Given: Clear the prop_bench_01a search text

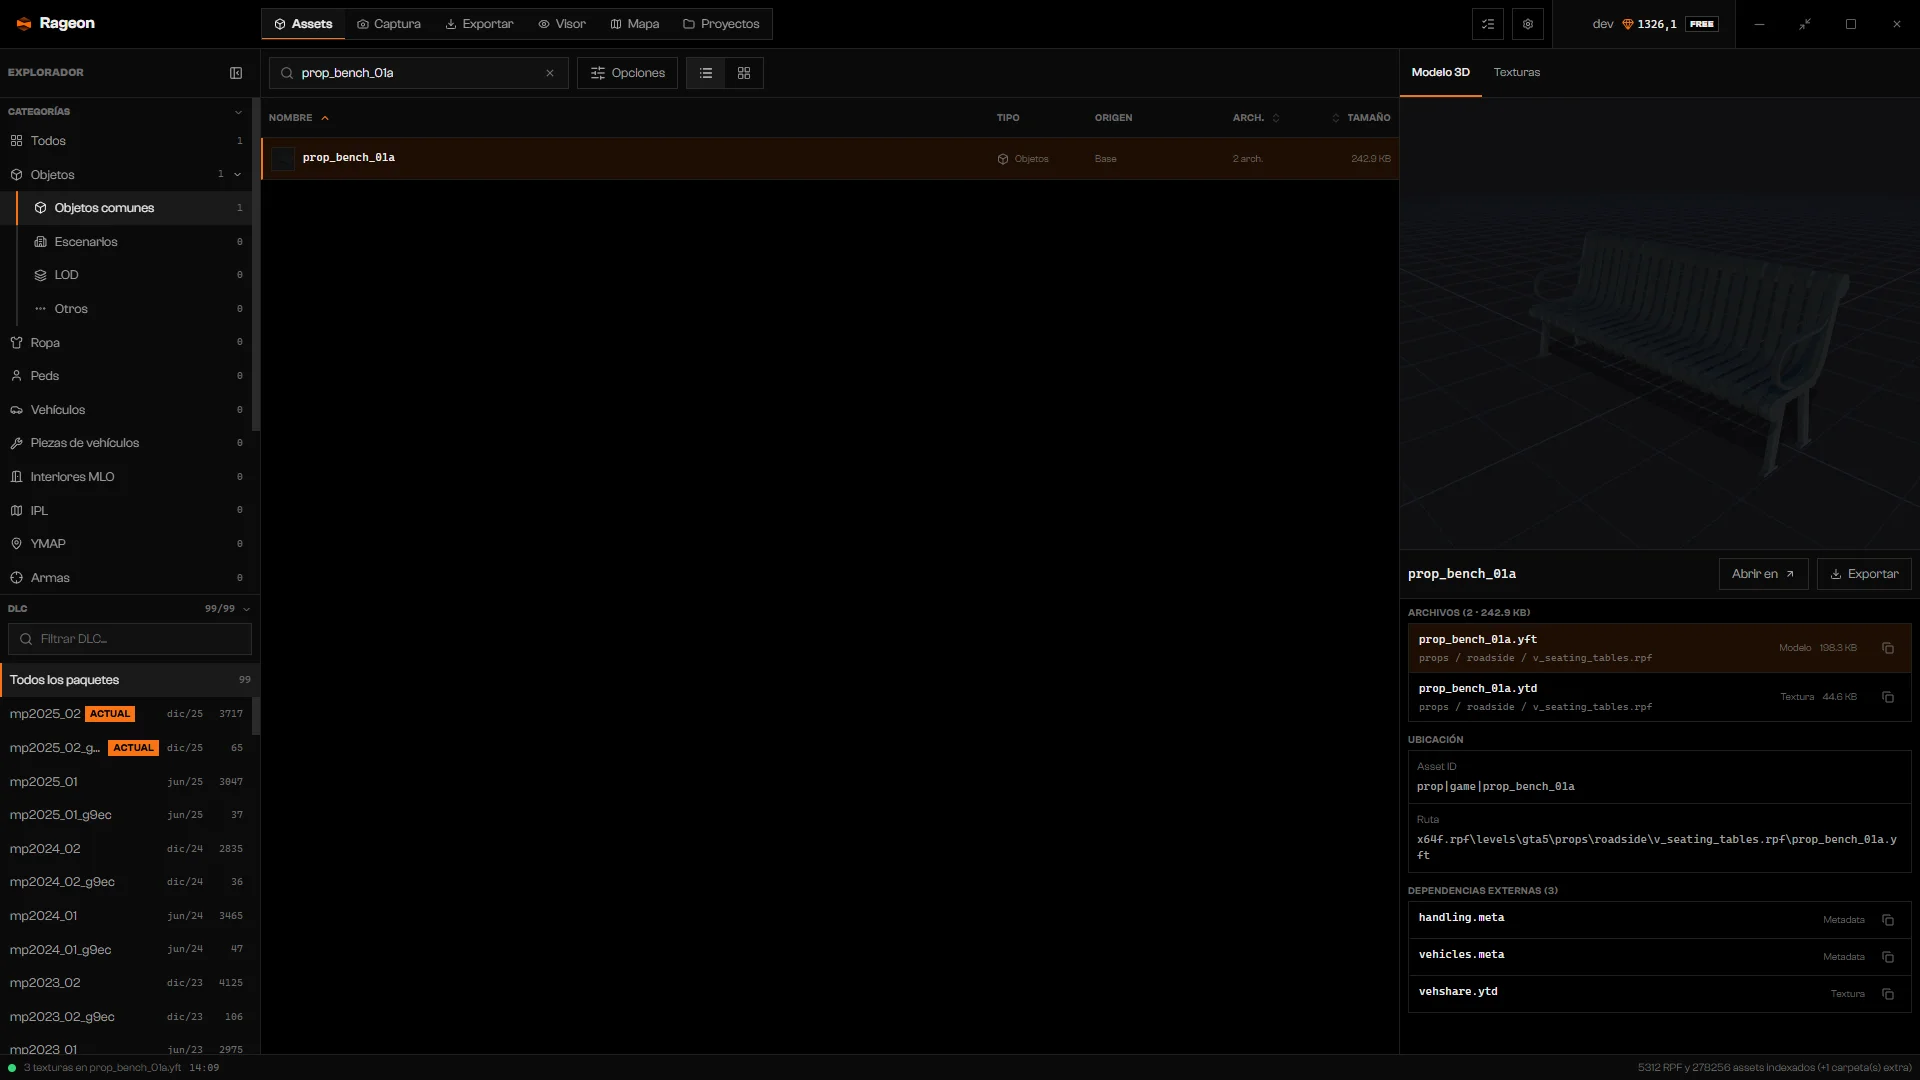Looking at the screenshot, I should (x=550, y=73).
